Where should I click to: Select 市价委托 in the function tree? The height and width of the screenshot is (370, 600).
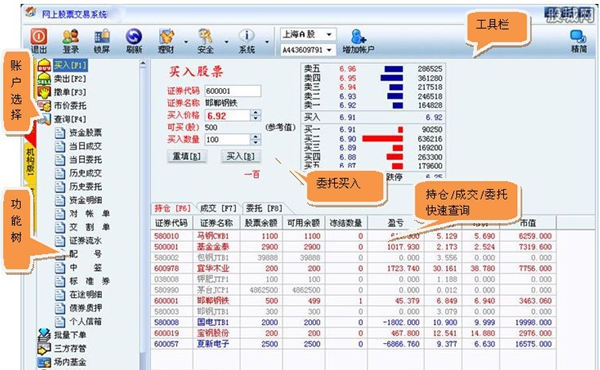(x=70, y=106)
